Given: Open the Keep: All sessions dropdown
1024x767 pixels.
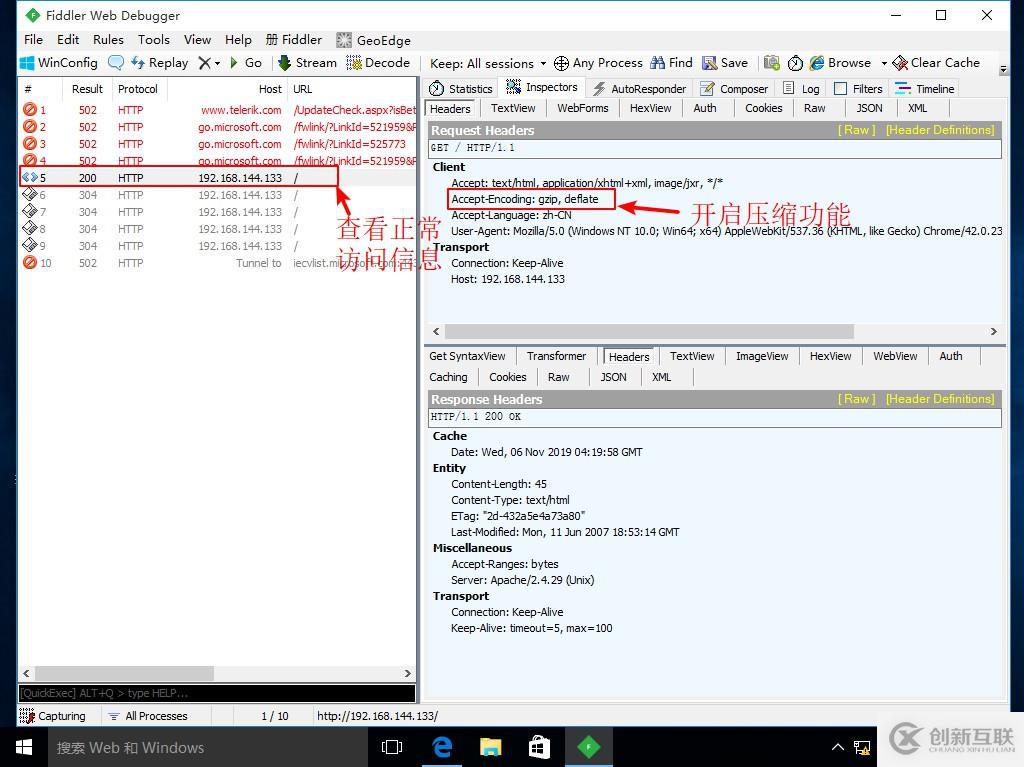Looking at the screenshot, I should coord(488,63).
